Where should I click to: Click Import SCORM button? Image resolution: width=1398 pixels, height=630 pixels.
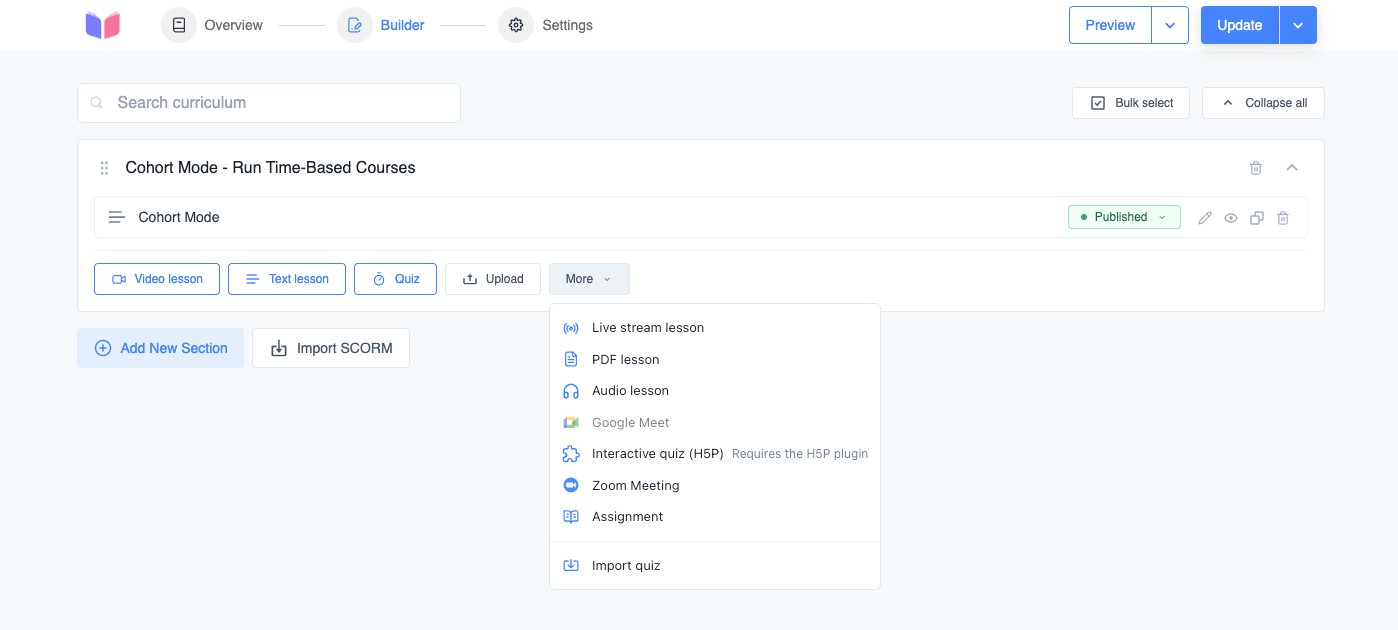click(x=331, y=348)
